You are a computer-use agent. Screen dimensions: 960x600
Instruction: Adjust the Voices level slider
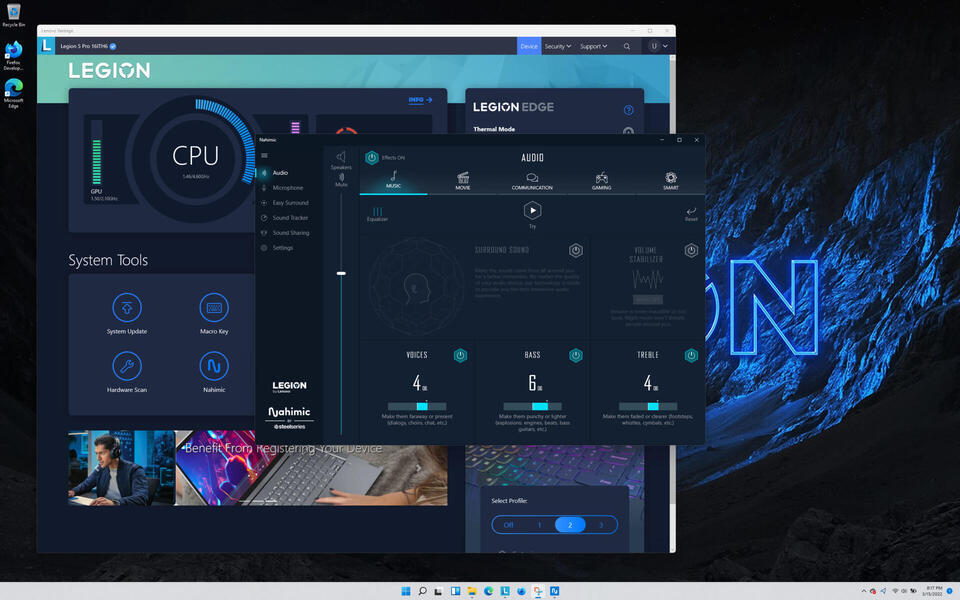coord(417,407)
